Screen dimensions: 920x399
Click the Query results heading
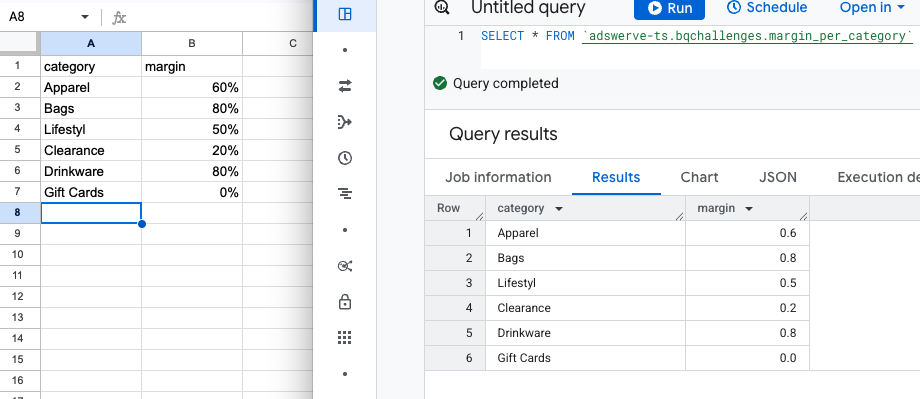(503, 134)
